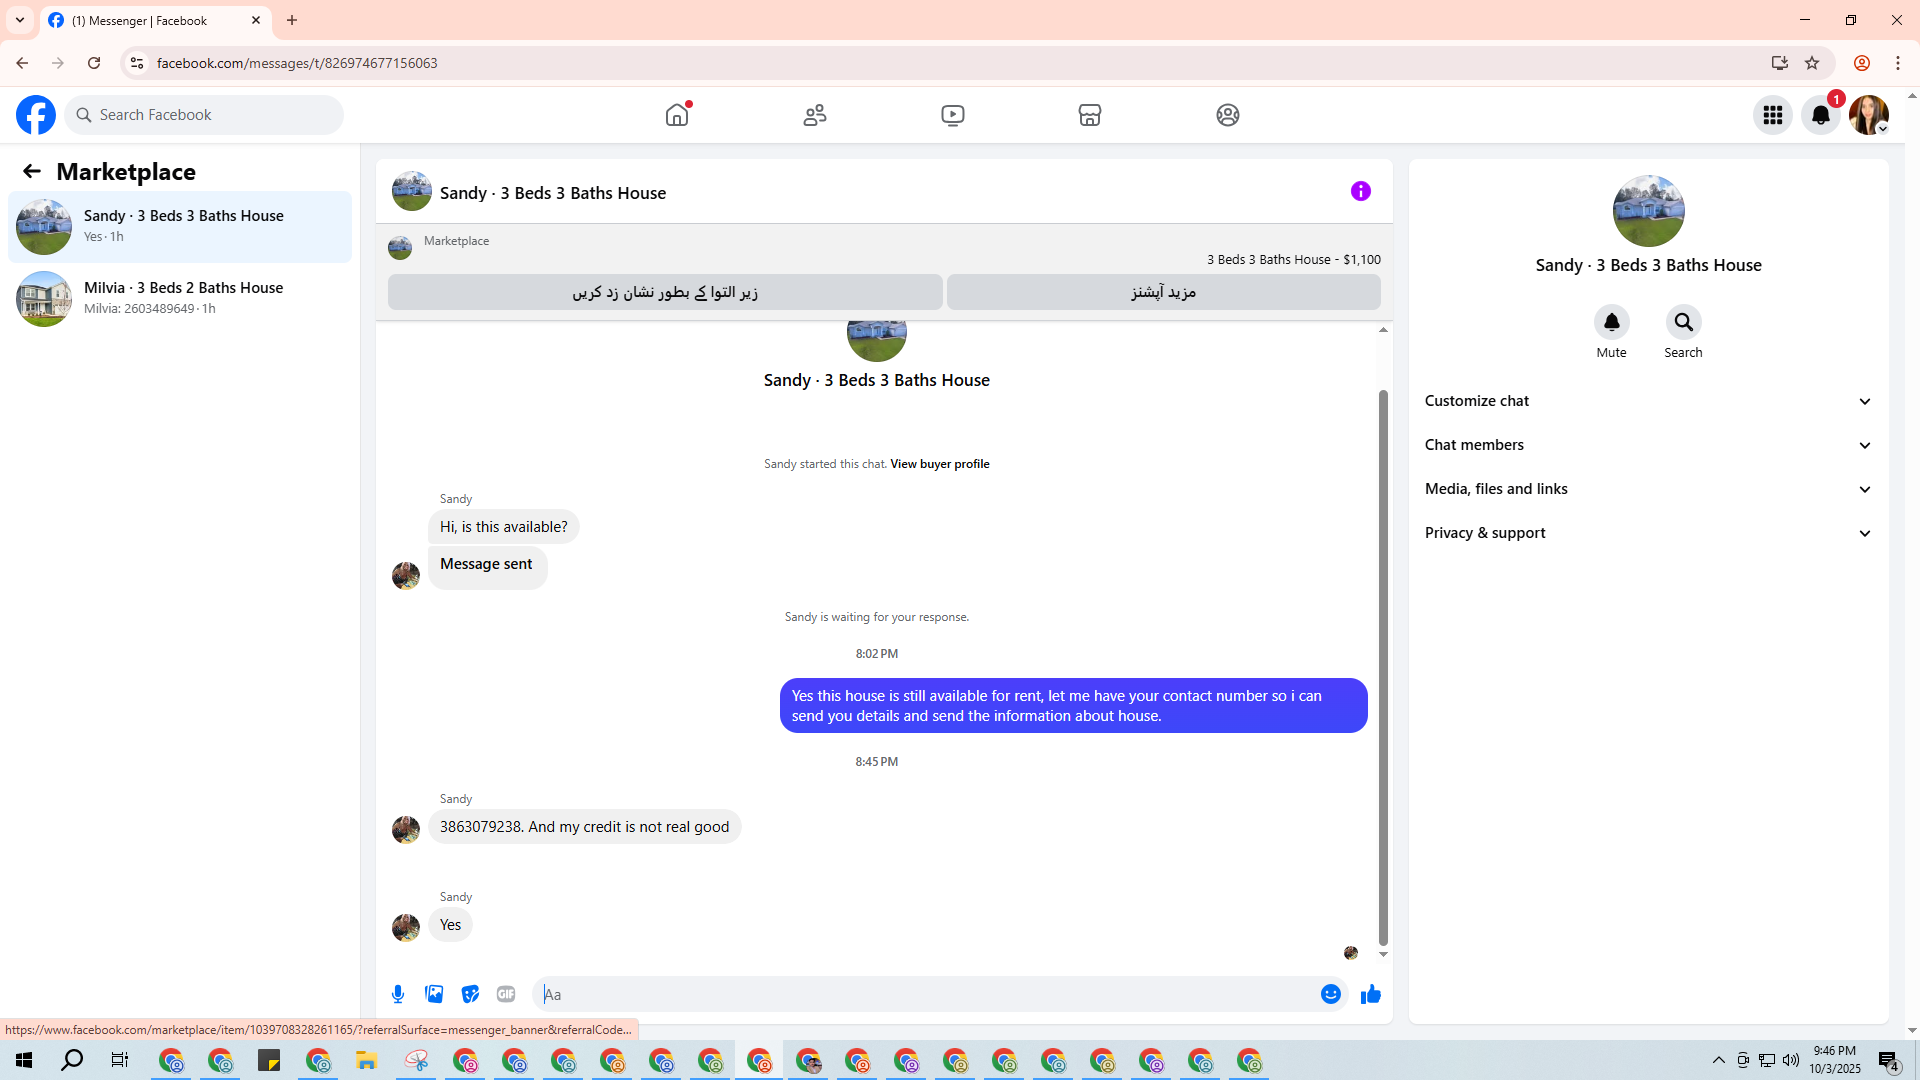
Task: Mute this conversation
Action: pos(1612,322)
